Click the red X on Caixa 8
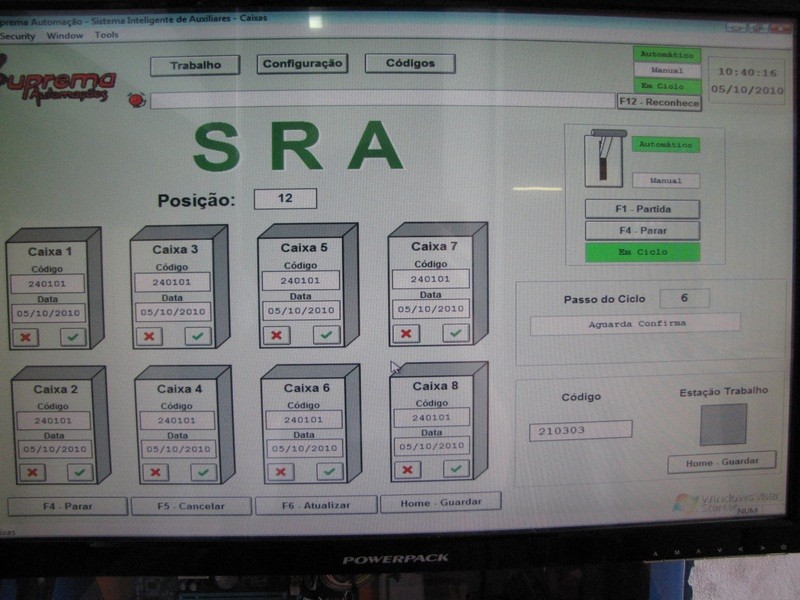The width and height of the screenshot is (800, 600). [407, 469]
